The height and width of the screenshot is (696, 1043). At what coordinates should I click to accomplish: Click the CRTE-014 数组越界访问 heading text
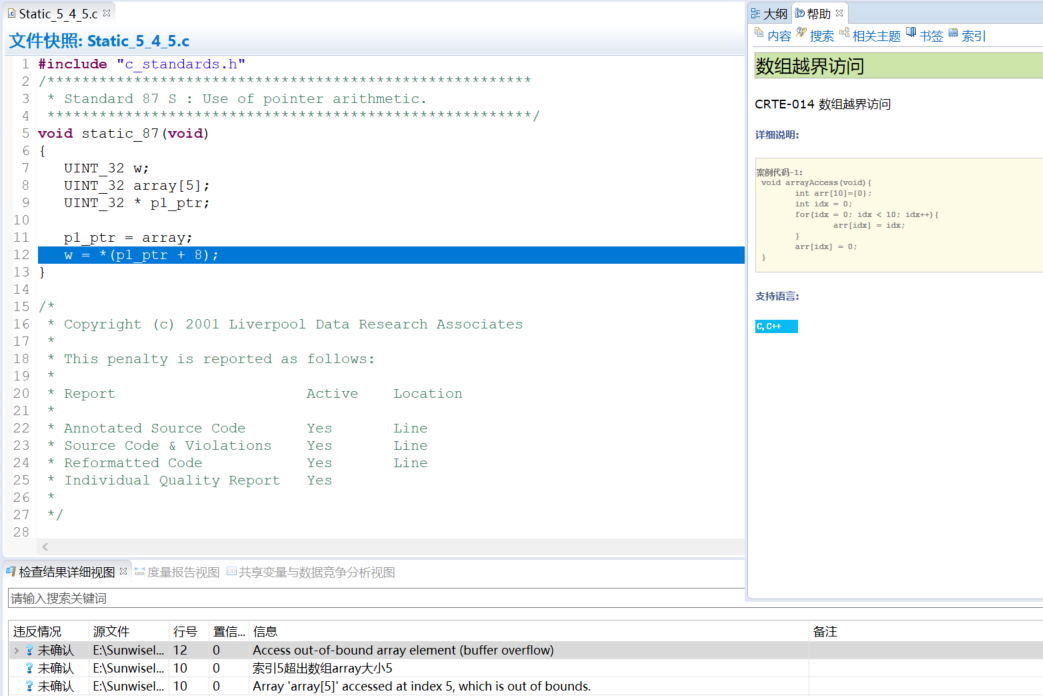[x=822, y=104]
